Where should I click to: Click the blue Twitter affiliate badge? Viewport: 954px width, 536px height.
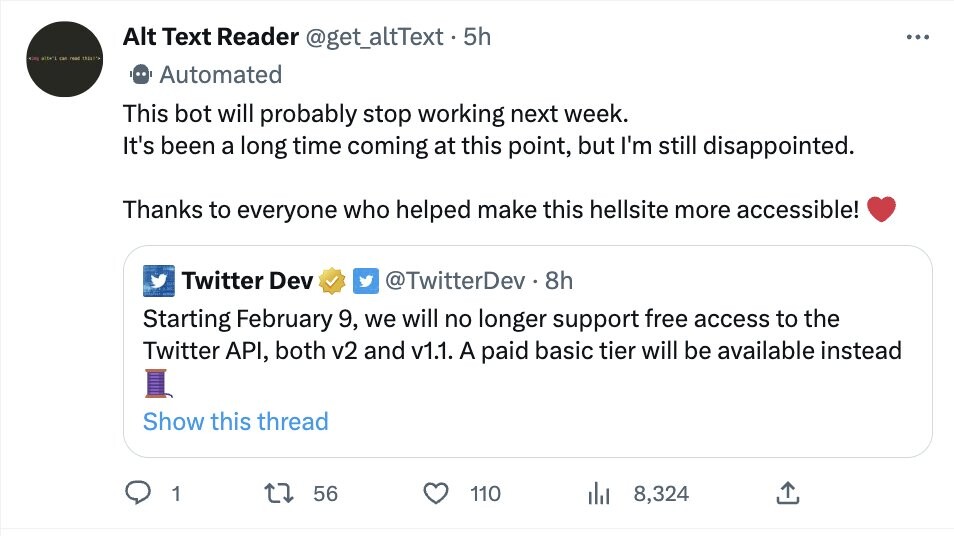click(x=365, y=281)
